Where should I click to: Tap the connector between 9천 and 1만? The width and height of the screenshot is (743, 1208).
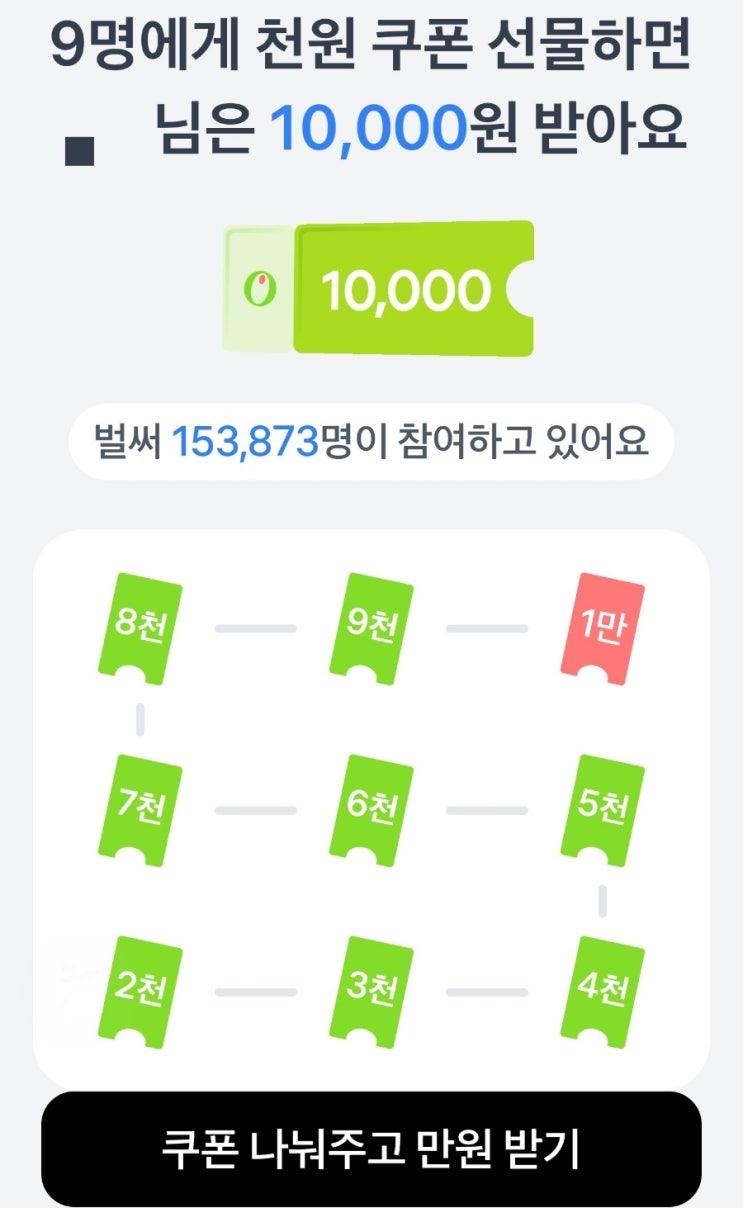tap(487, 629)
